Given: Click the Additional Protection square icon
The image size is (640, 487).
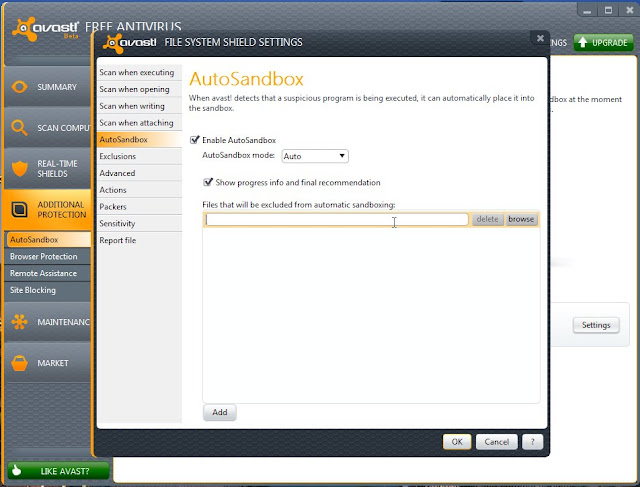Looking at the screenshot, I should pos(19,209).
